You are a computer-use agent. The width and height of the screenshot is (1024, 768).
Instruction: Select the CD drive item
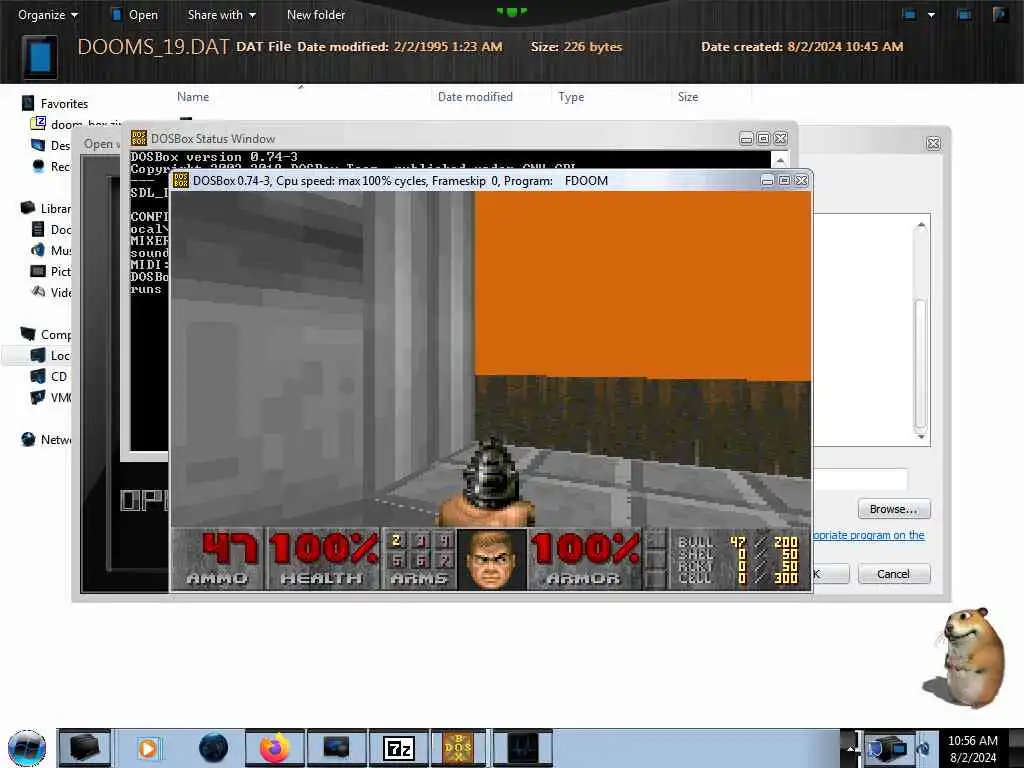click(50, 376)
